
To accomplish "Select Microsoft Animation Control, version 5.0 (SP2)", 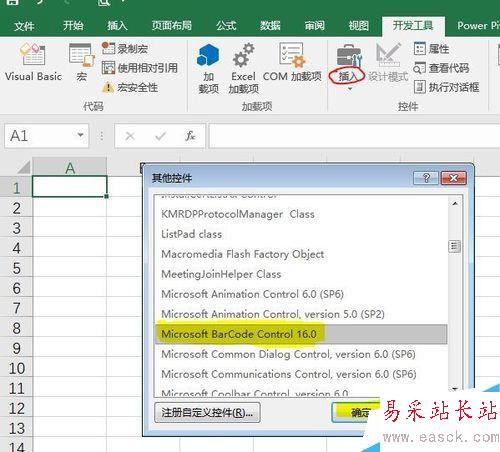I will tap(301, 314).
